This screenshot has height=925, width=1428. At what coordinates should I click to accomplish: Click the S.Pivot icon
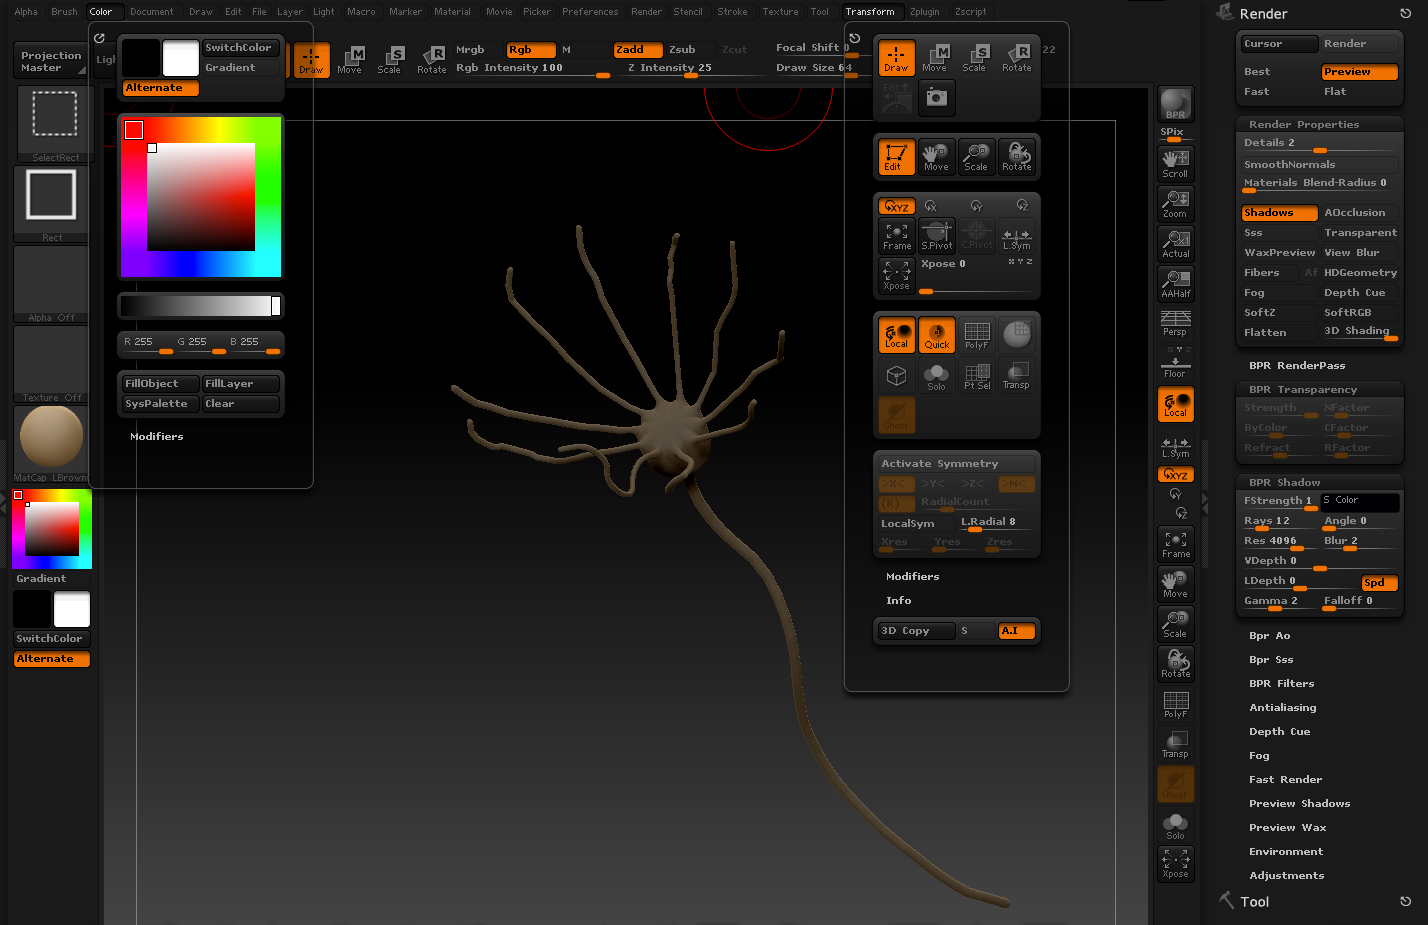(x=936, y=236)
